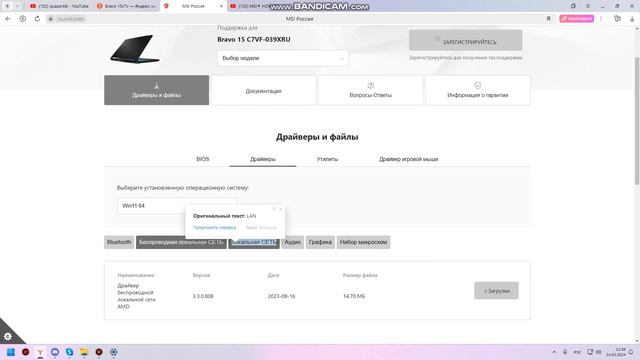Click the Предложить перевод link
Viewport: 640px width, 360px height.
[214, 227]
